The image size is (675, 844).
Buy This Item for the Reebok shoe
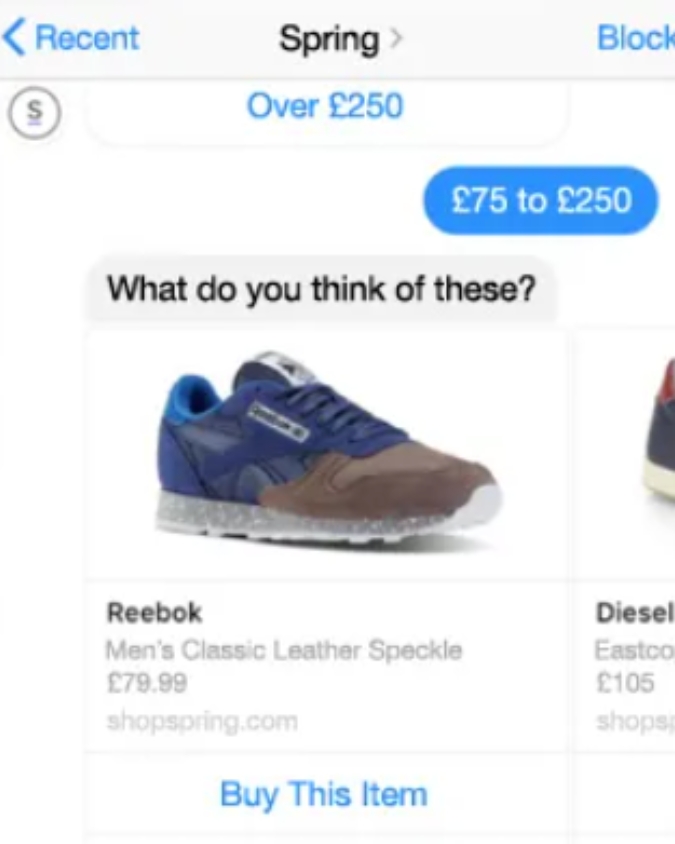point(324,794)
